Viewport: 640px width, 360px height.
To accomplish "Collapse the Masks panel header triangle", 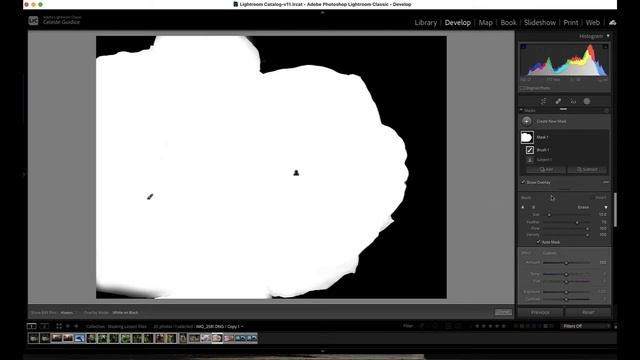I will (x=521, y=110).
